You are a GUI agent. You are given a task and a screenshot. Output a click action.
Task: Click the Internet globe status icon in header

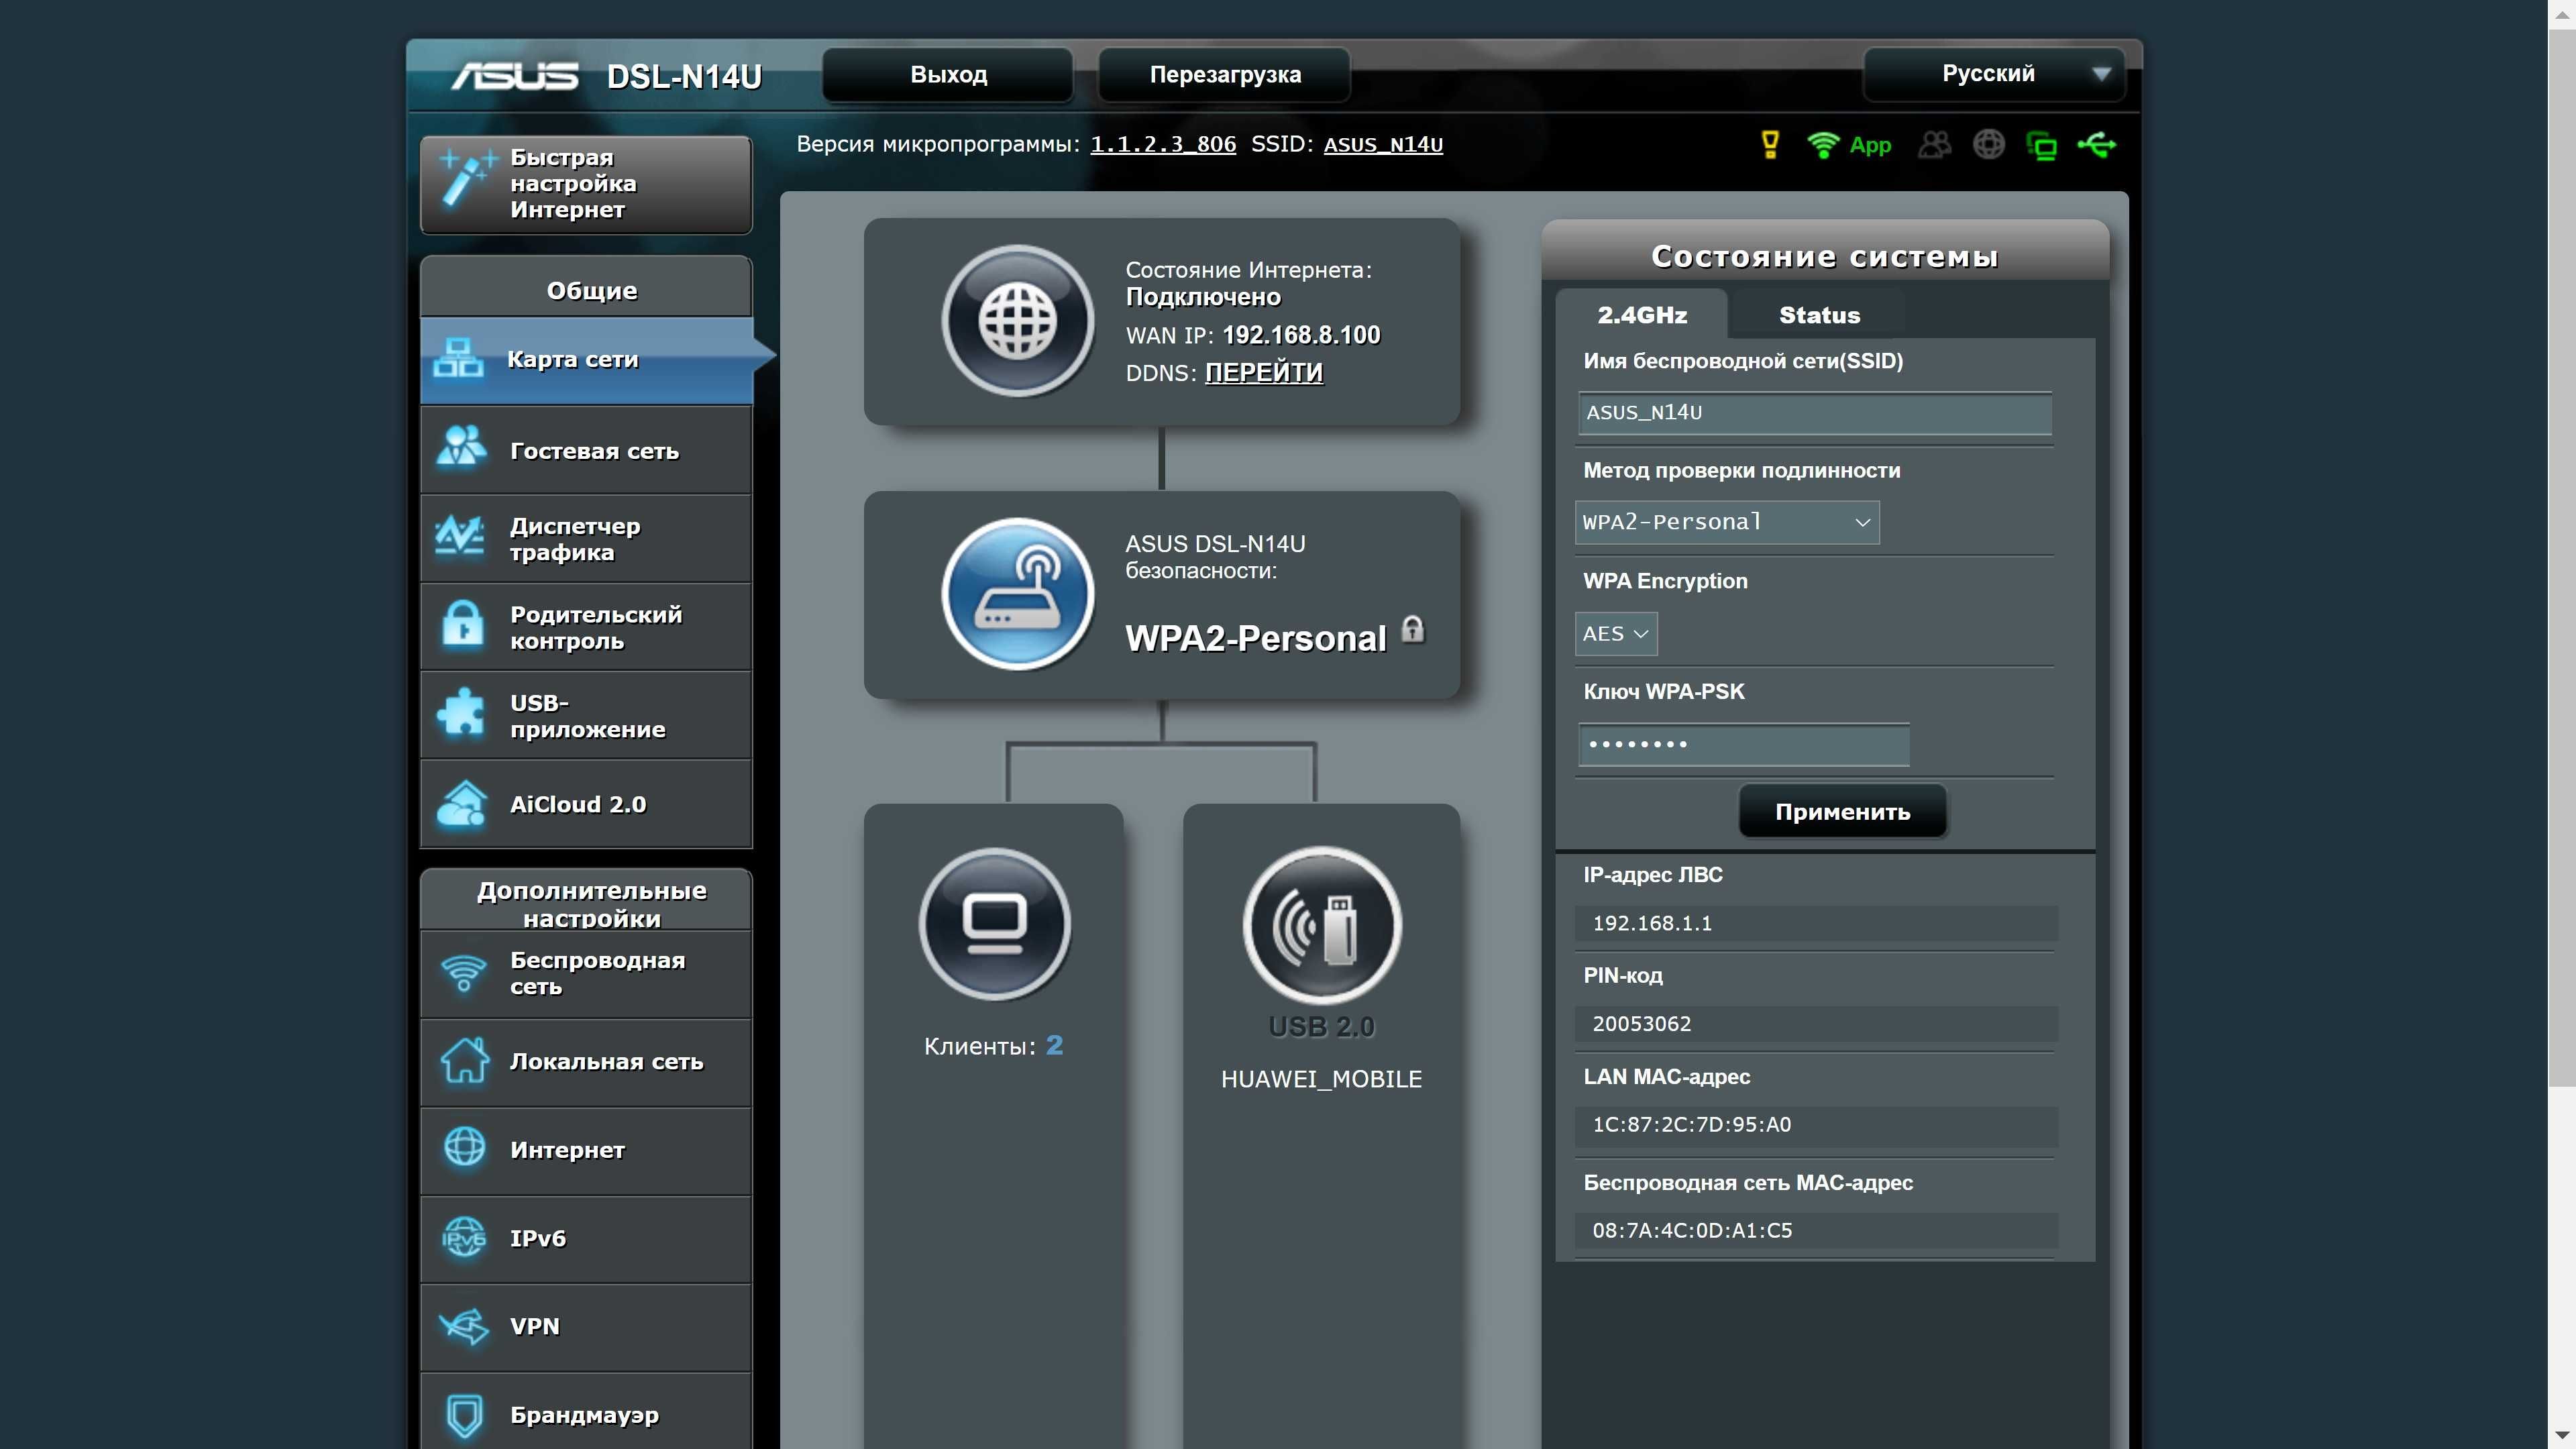click(1988, 145)
